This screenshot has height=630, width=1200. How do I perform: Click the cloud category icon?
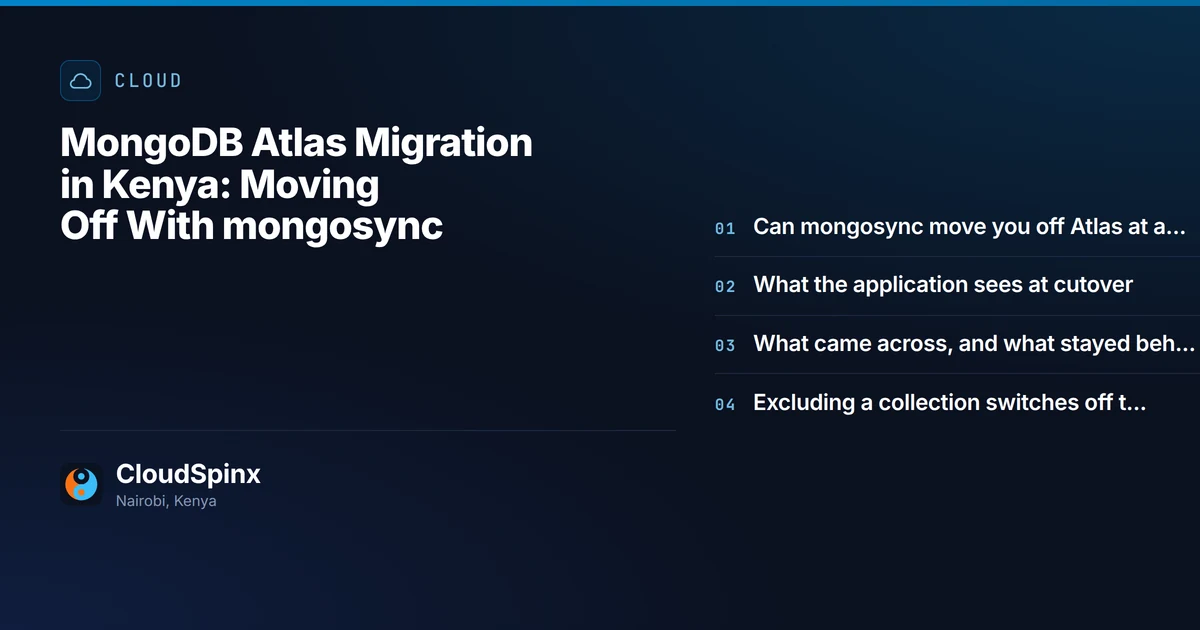(x=80, y=80)
